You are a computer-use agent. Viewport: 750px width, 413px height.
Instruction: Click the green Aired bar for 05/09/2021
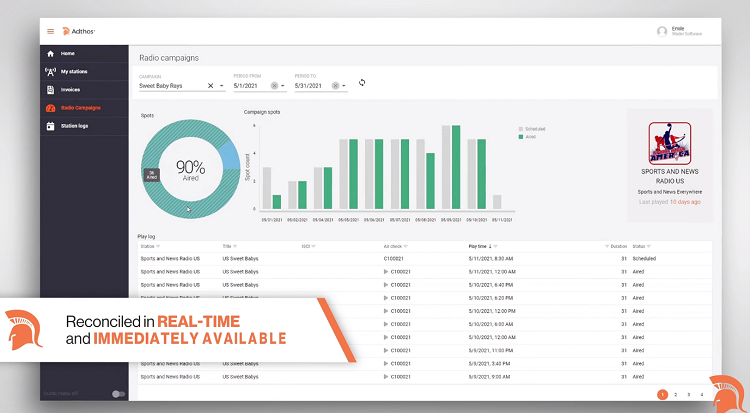click(456, 167)
